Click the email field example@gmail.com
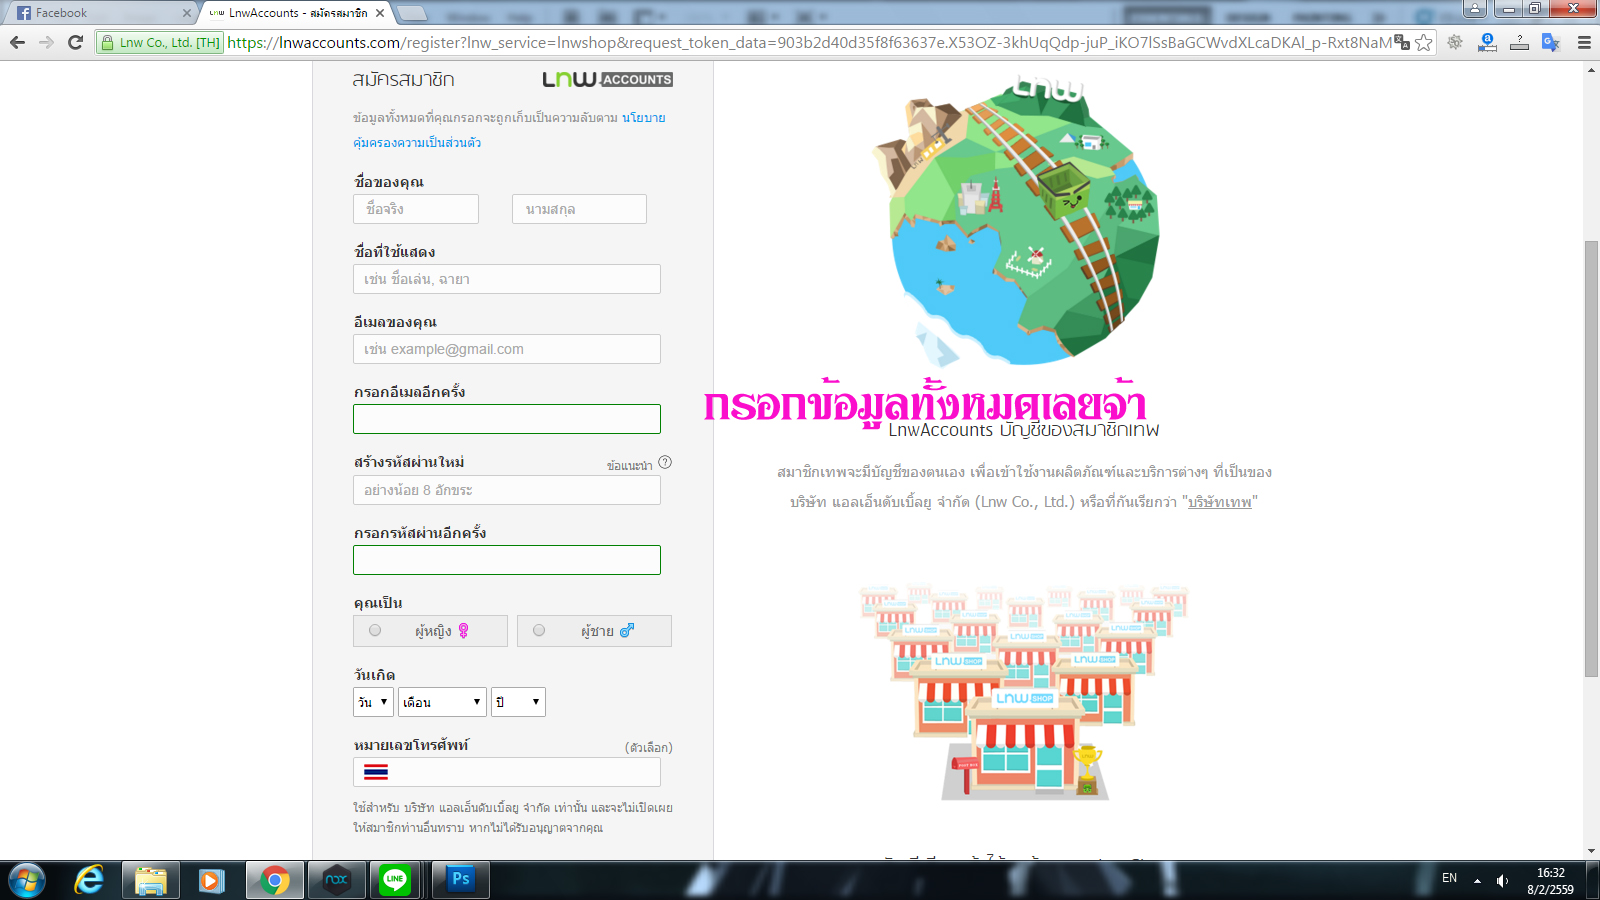This screenshot has width=1600, height=900. (507, 349)
